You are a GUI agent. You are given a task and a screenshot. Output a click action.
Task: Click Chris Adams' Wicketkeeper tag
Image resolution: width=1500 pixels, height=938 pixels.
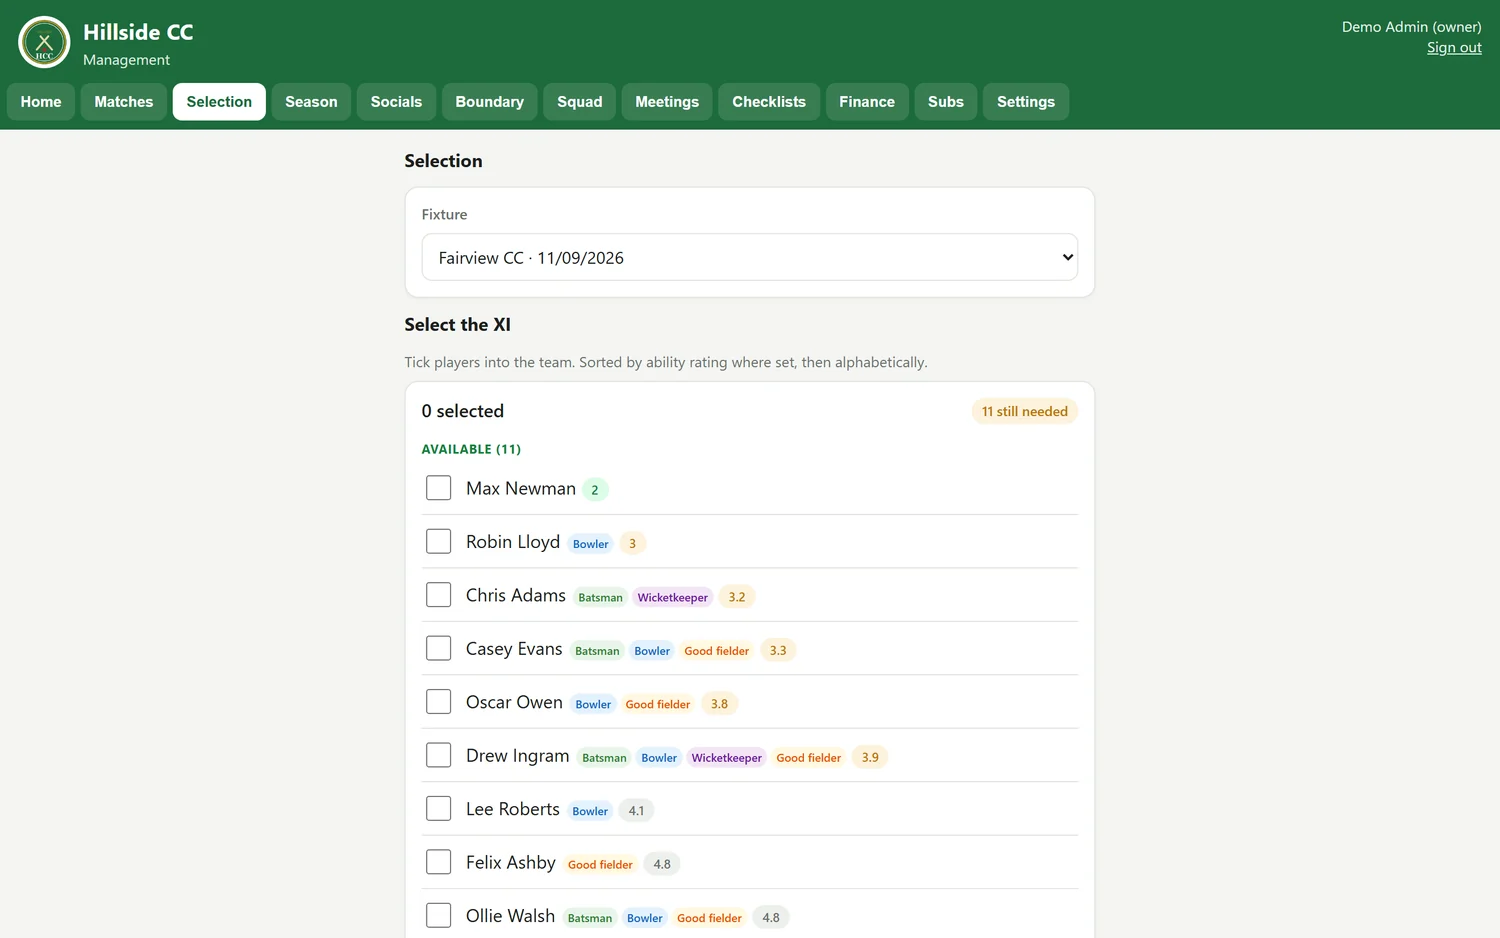coord(673,597)
